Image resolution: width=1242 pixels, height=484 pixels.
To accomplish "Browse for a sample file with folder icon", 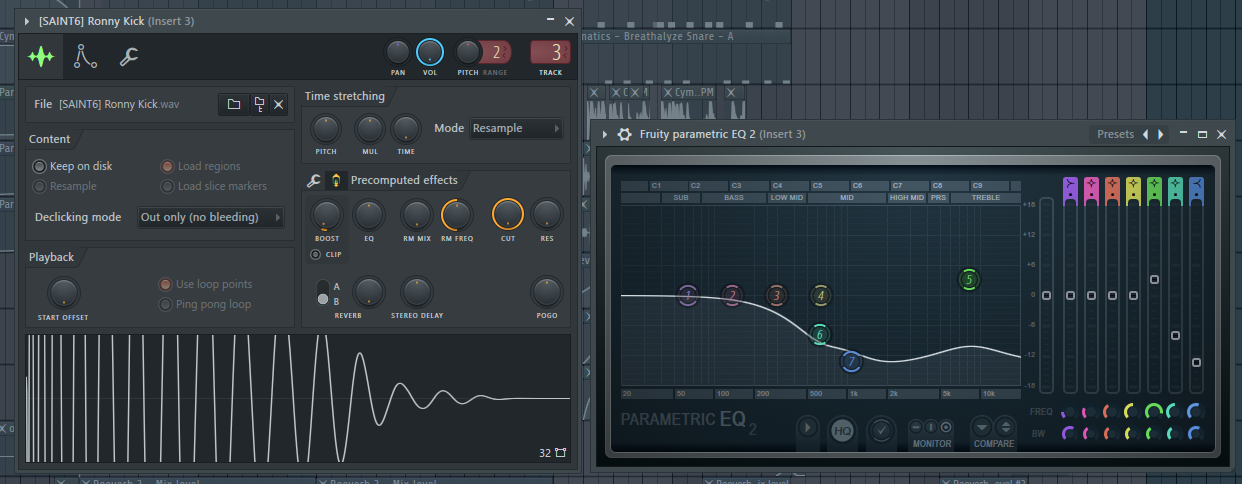I will click(x=234, y=104).
